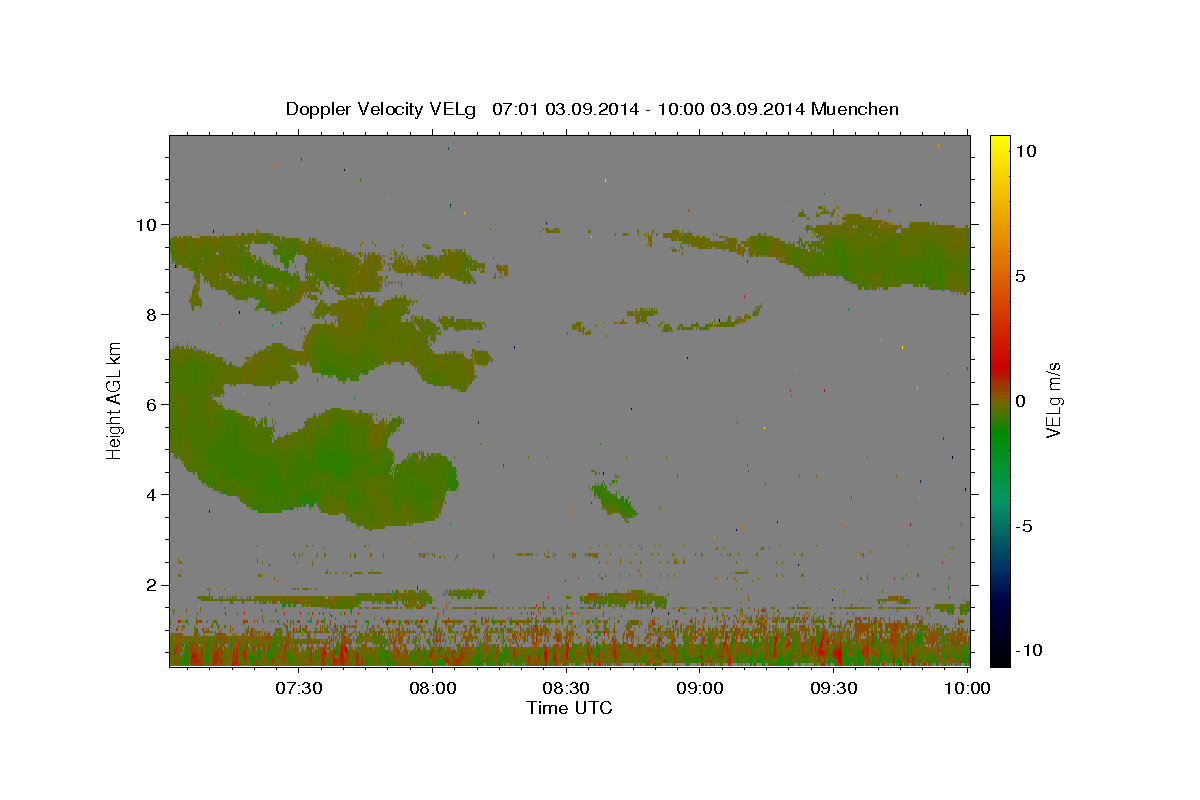Click the colorbar tick label -10
This screenshot has height=800, width=1200.
(1028, 651)
